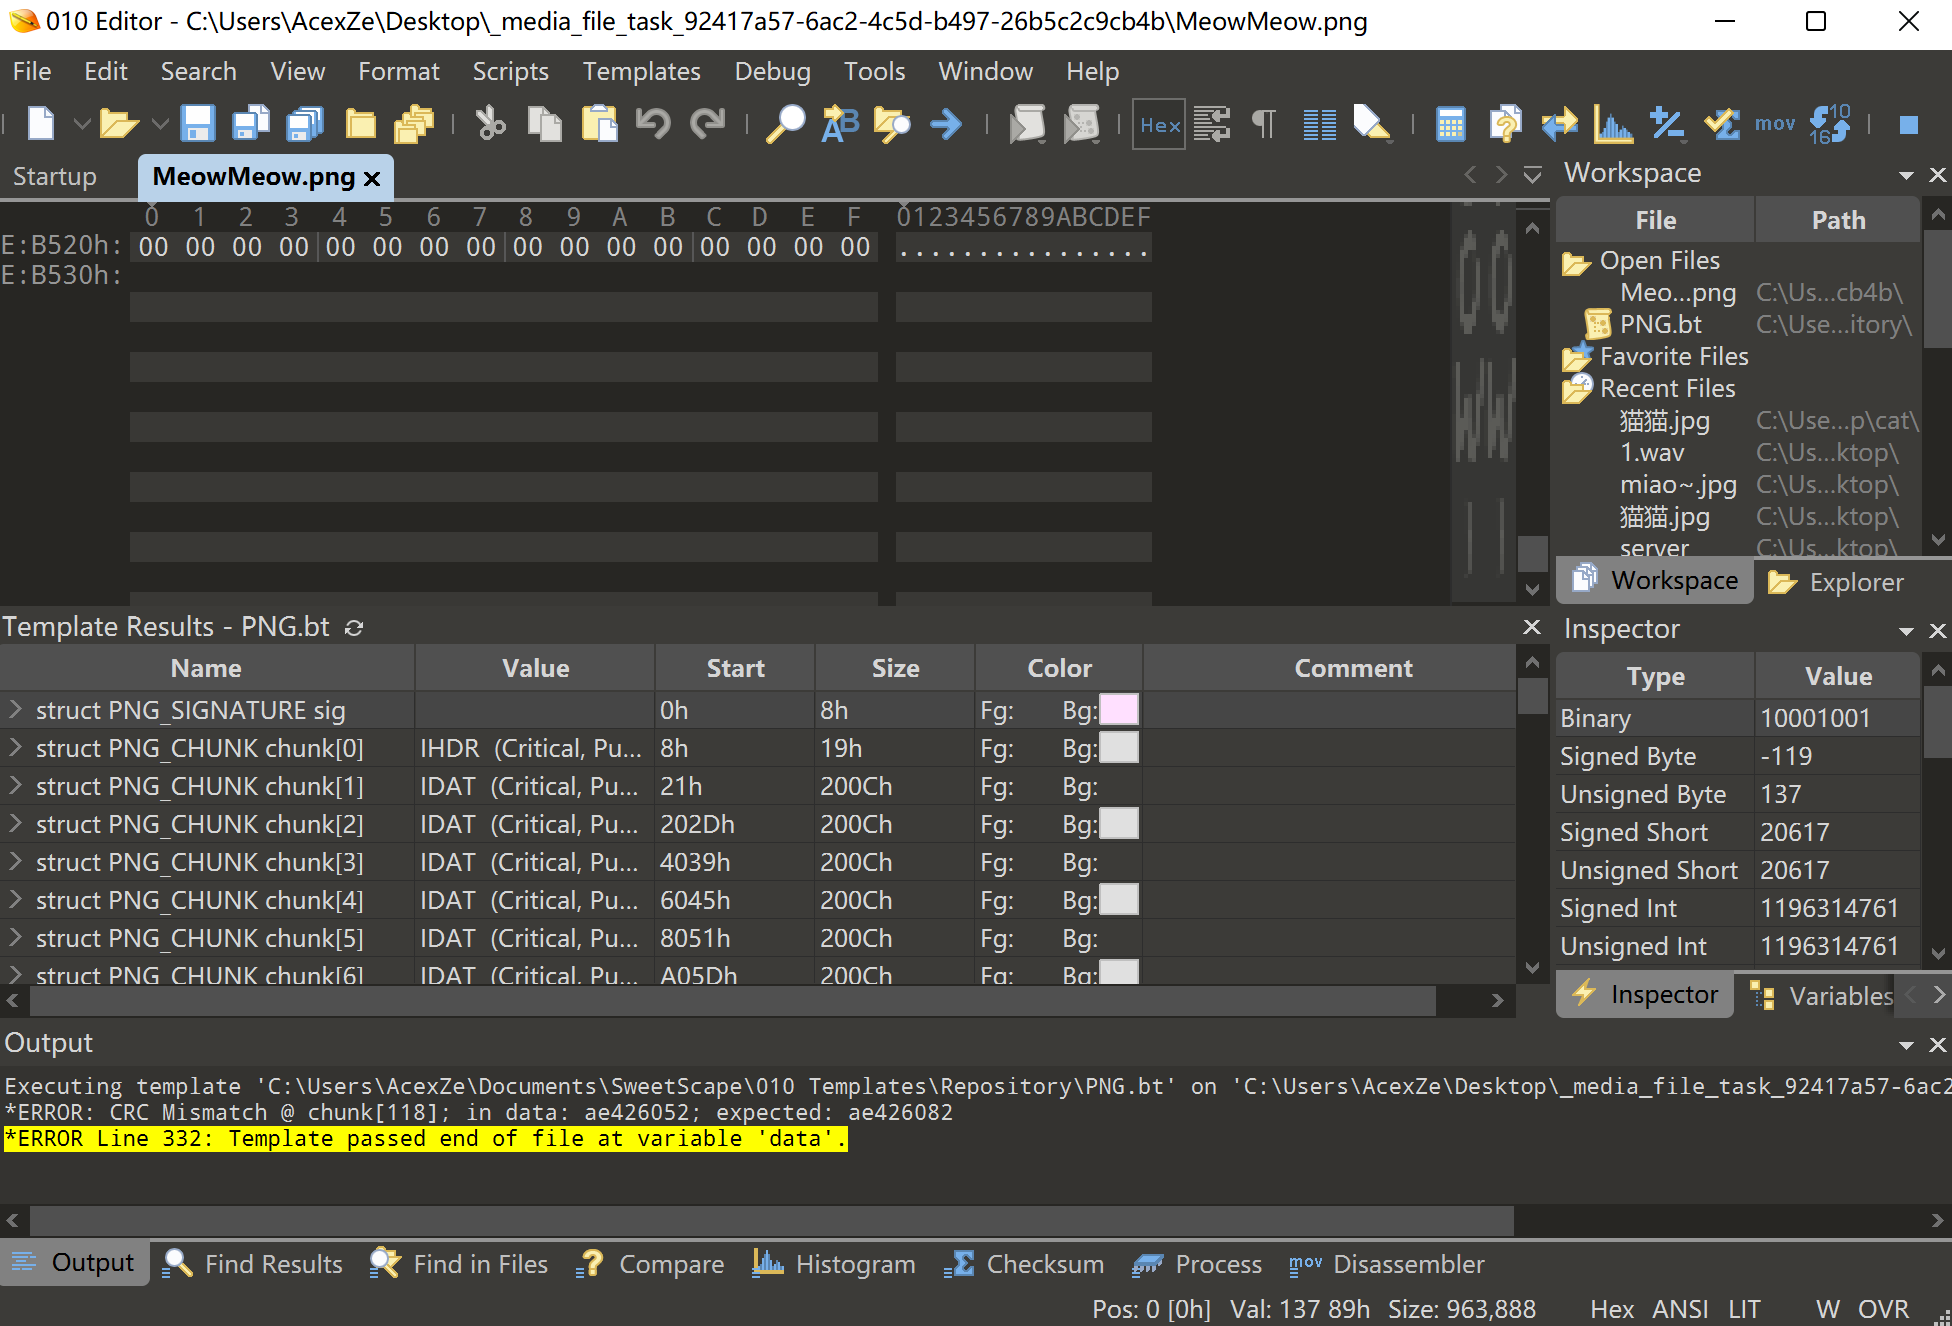Expand struct PNG_CHUNK chunk[5] row
The image size is (1952, 1326).
pyautogui.click(x=15, y=937)
